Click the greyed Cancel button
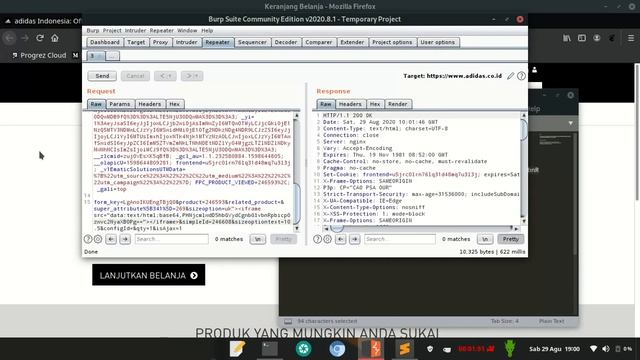Screen dimensions: 640x360 click(x=135, y=76)
